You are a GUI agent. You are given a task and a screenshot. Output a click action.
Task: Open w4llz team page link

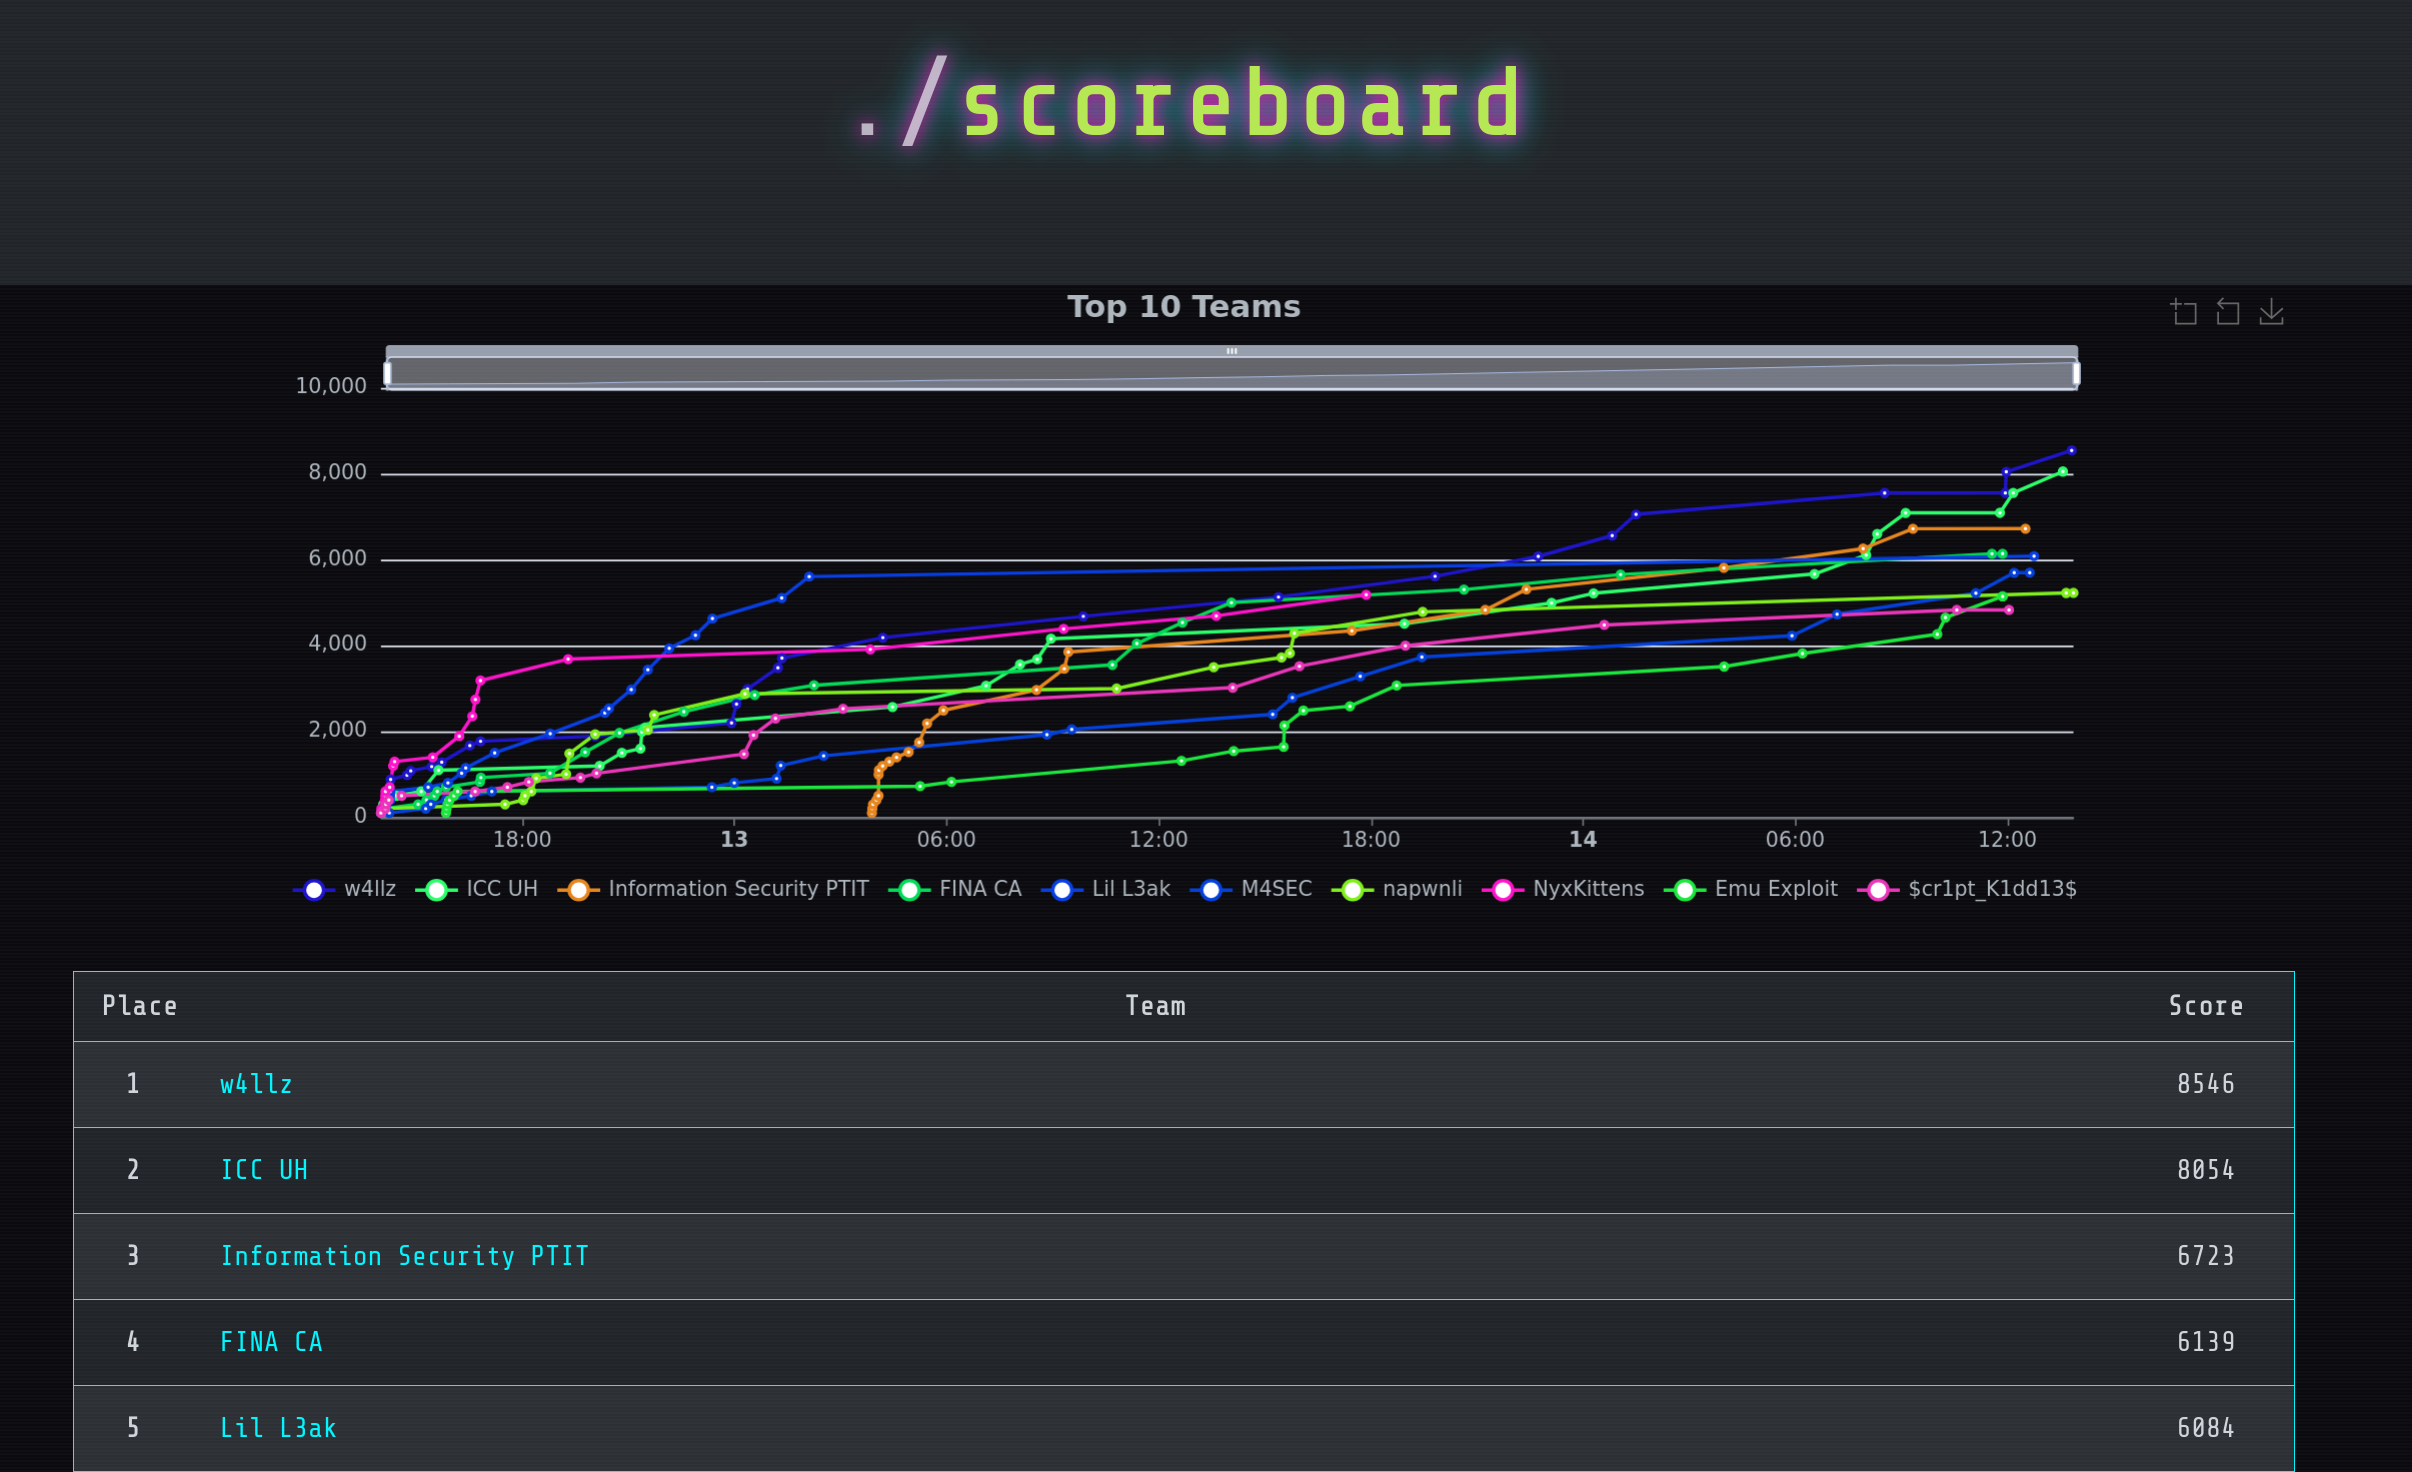pos(256,1085)
